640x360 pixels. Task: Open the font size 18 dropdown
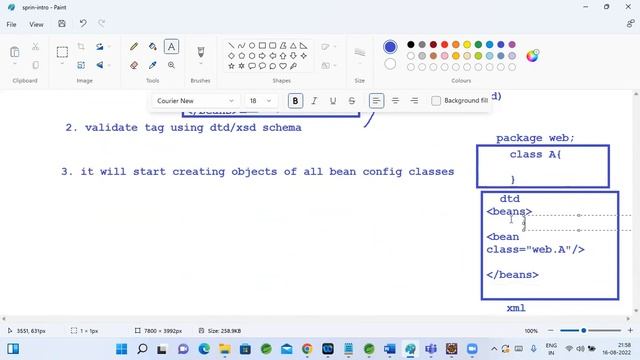pos(260,100)
